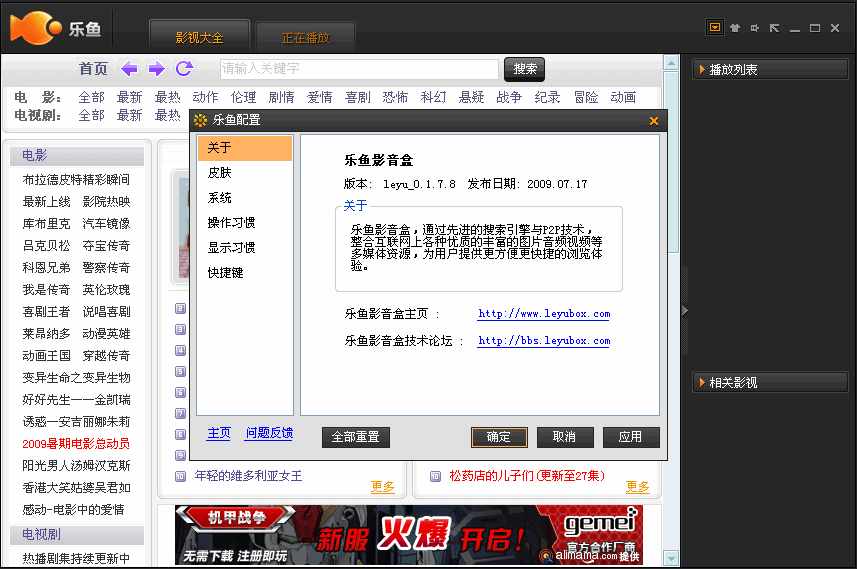Open the skin shirt icon in title bar
The height and width of the screenshot is (569, 857).
click(735, 28)
